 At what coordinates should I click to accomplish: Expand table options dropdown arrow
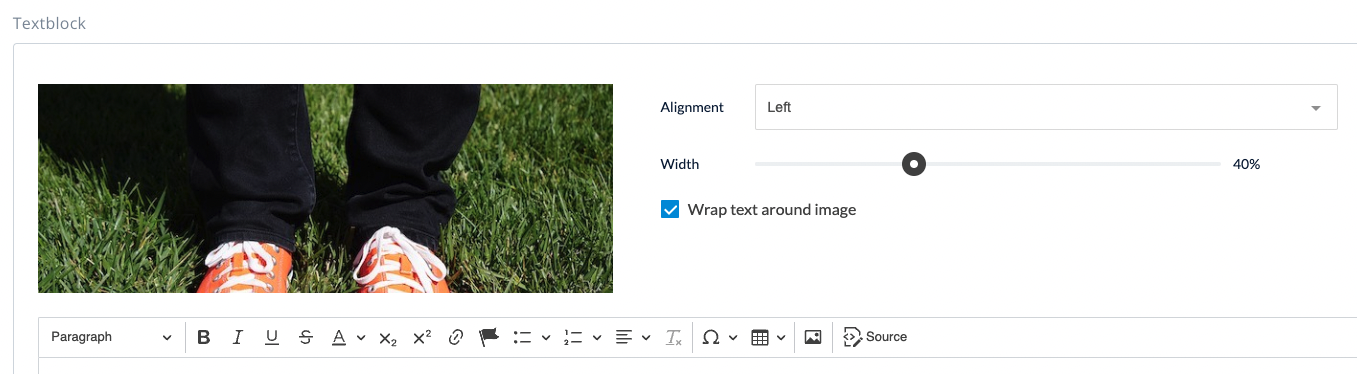pos(781,337)
